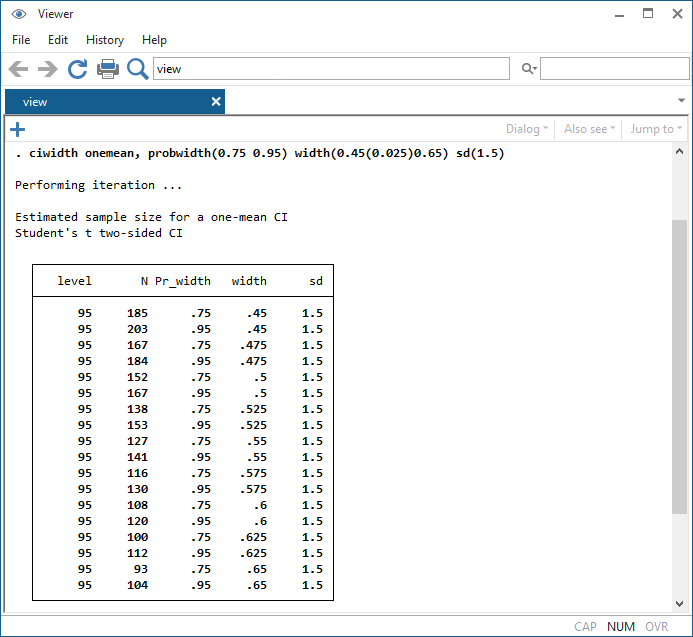This screenshot has height=637, width=693.
Task: Click the N value 104
Action: click(137, 585)
